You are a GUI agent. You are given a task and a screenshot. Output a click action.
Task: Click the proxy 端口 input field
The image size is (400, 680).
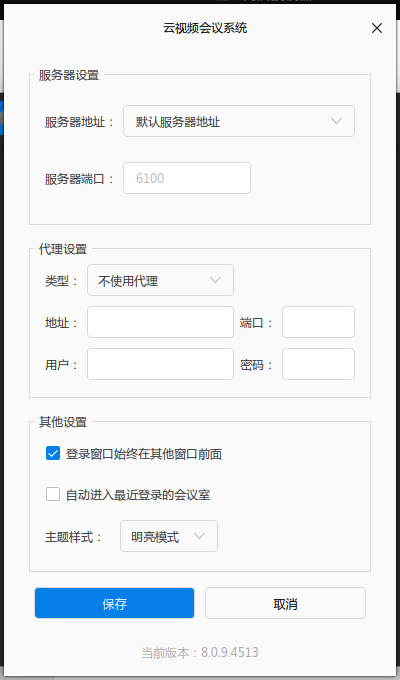coord(318,322)
